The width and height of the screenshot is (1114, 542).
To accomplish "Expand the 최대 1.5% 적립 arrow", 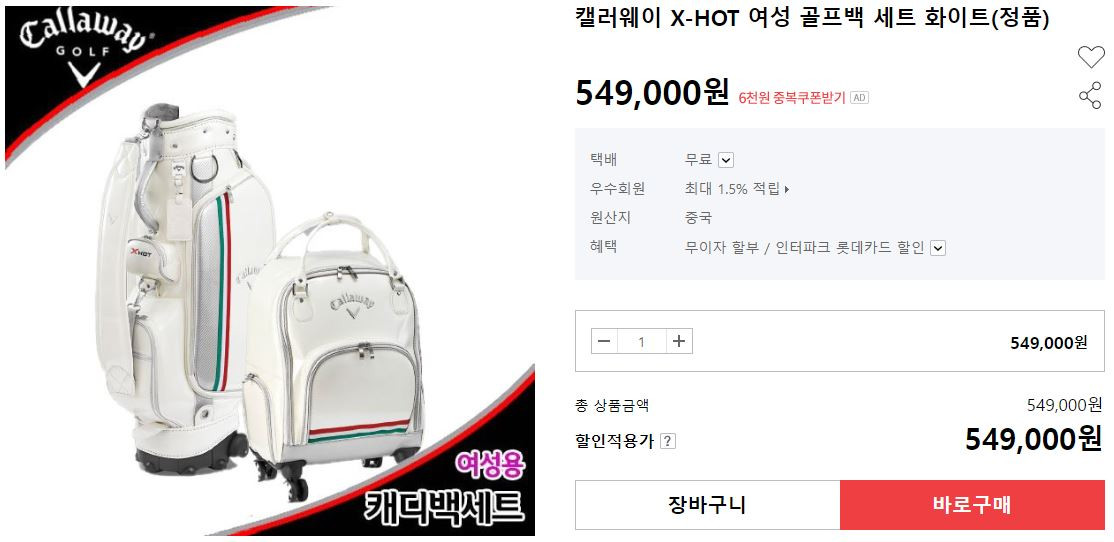I will click(786, 189).
